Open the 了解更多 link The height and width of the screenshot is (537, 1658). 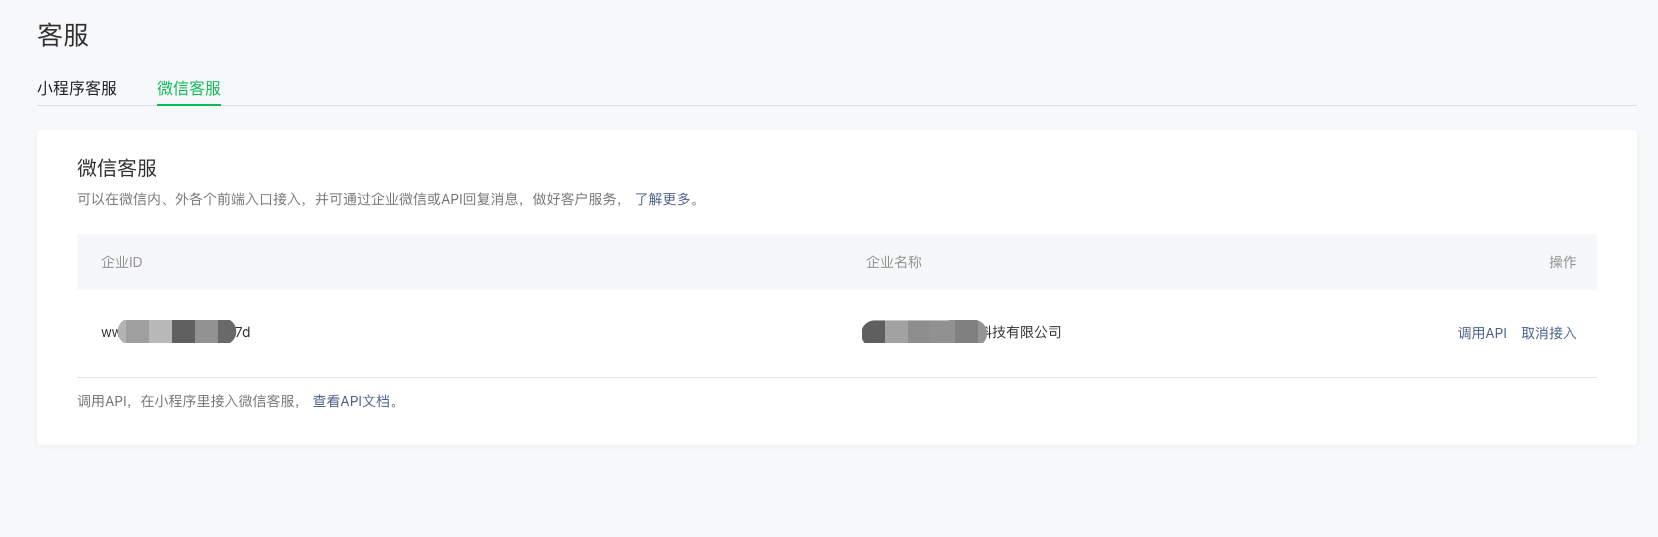coord(663,199)
